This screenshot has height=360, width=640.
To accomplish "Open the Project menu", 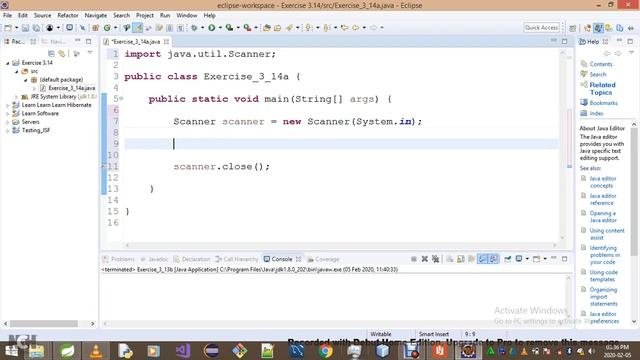I will pos(145,15).
